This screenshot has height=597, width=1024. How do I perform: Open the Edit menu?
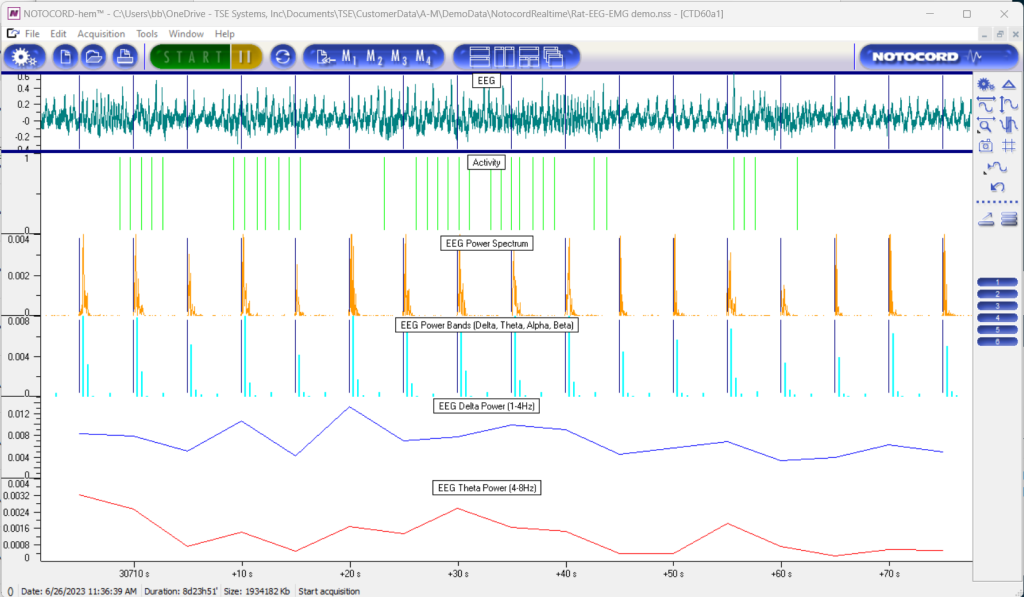click(x=58, y=34)
